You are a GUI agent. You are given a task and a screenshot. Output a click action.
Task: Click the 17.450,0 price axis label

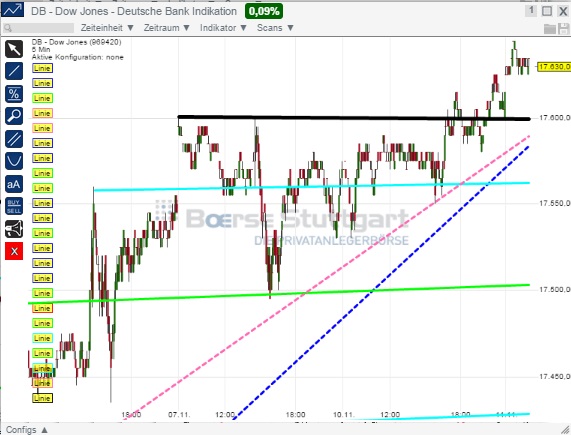point(554,376)
